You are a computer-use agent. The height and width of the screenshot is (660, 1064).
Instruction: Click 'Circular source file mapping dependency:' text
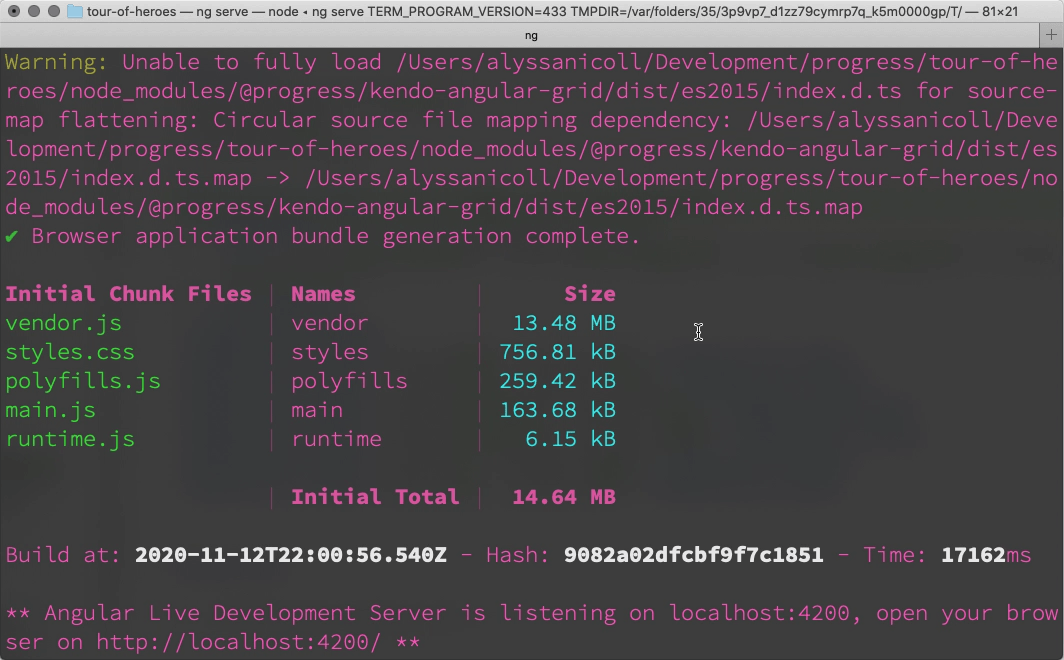[472, 120]
